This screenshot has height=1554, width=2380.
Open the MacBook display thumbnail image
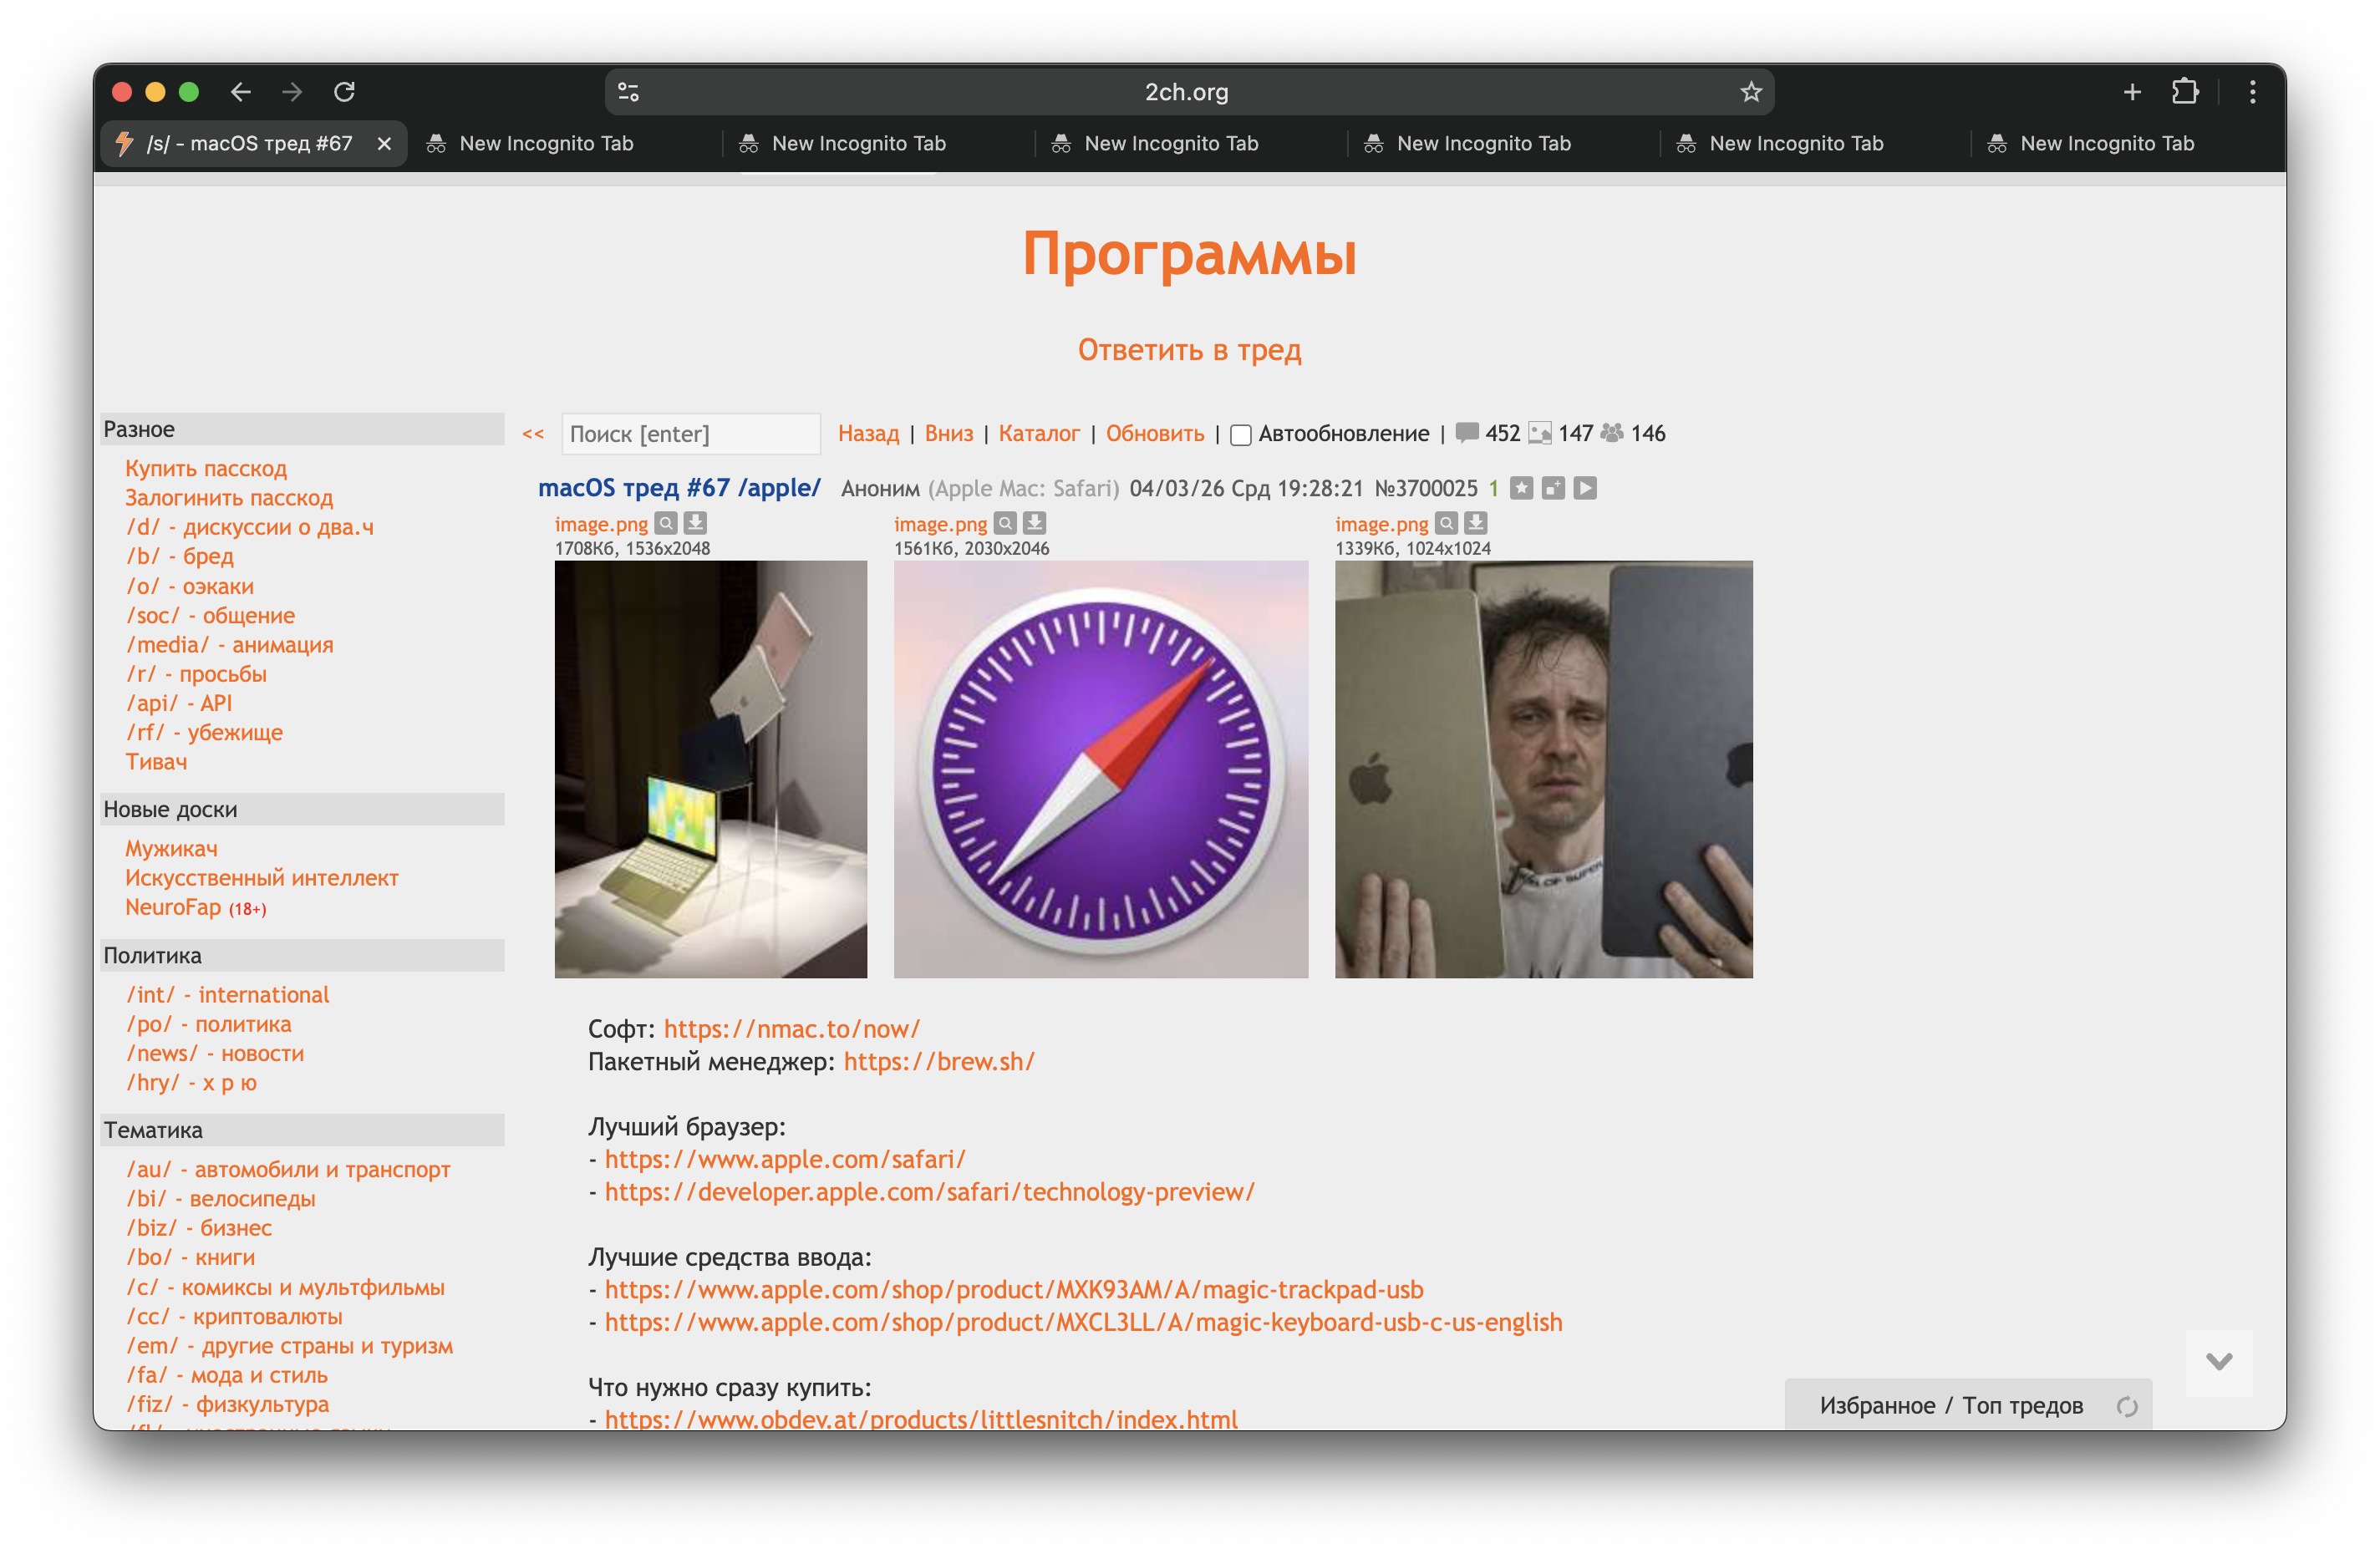point(711,769)
